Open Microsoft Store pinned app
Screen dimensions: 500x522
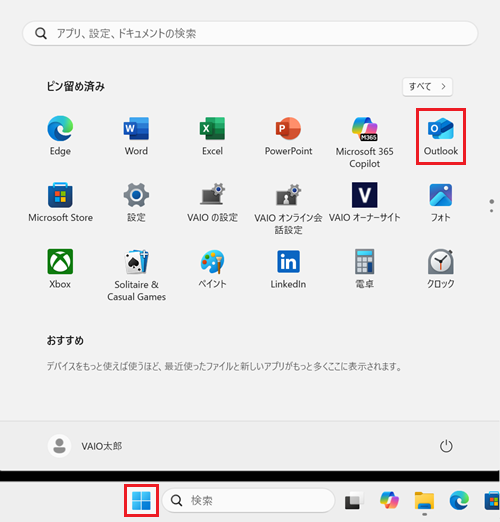[x=60, y=203]
